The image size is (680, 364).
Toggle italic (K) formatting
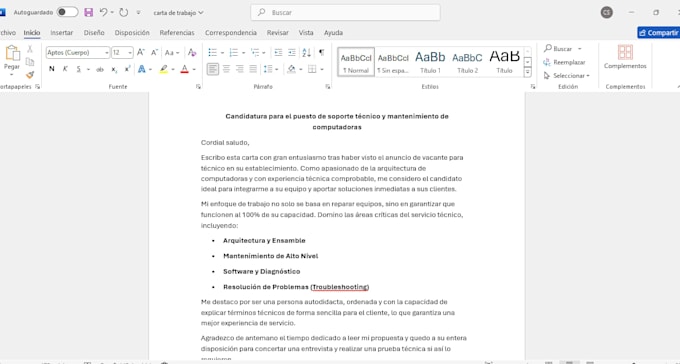[x=65, y=69]
